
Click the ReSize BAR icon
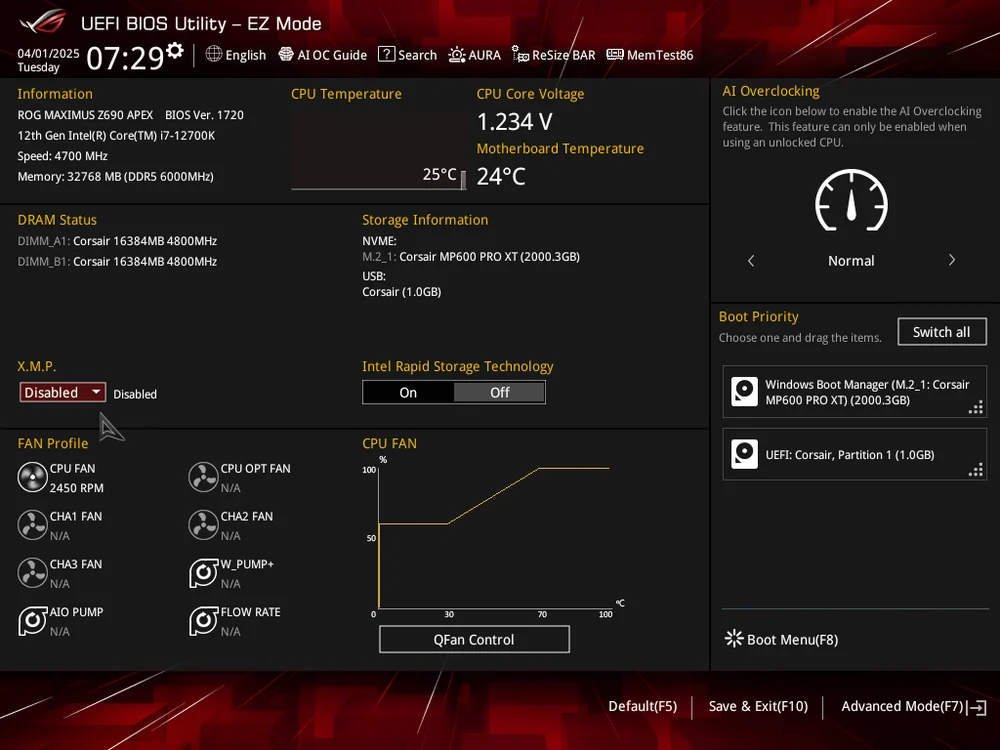(520, 55)
